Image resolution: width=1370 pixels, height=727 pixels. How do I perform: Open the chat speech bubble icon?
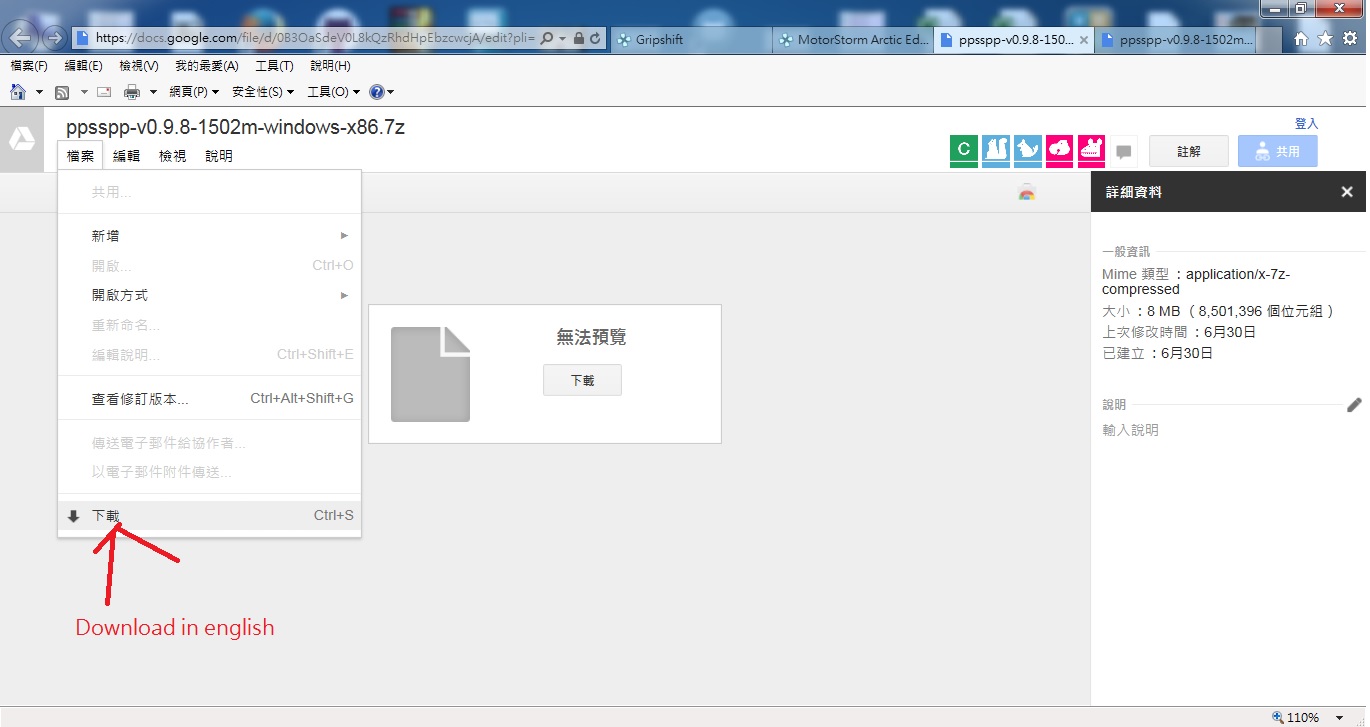click(x=1124, y=152)
